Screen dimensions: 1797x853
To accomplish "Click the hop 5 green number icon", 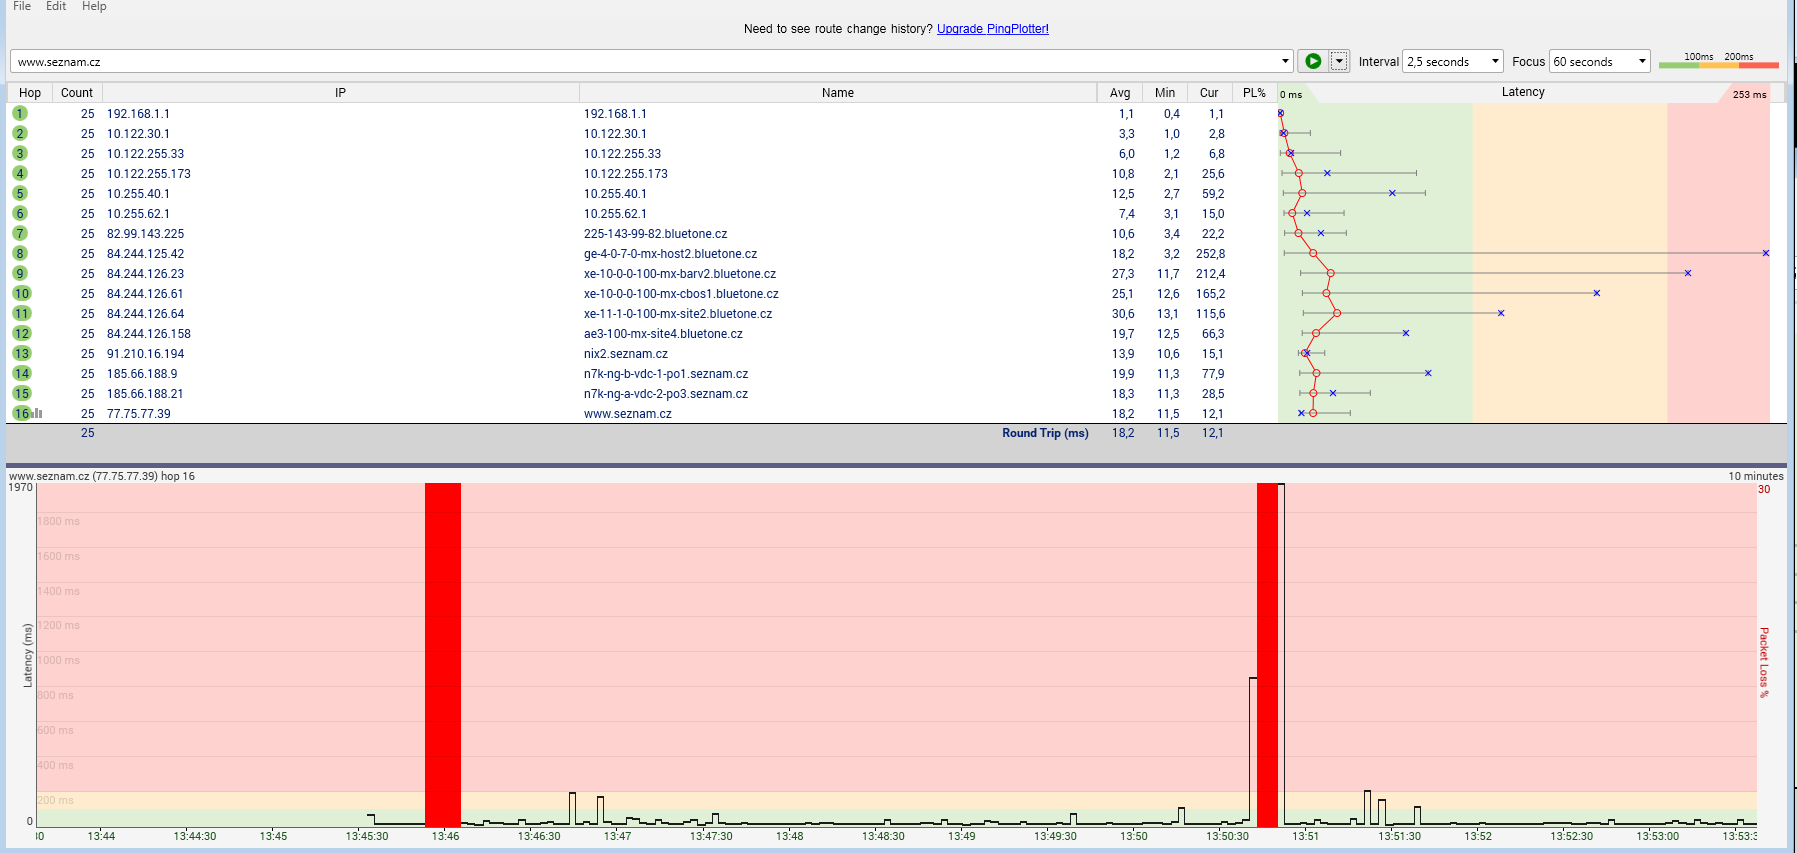I will tap(20, 193).
